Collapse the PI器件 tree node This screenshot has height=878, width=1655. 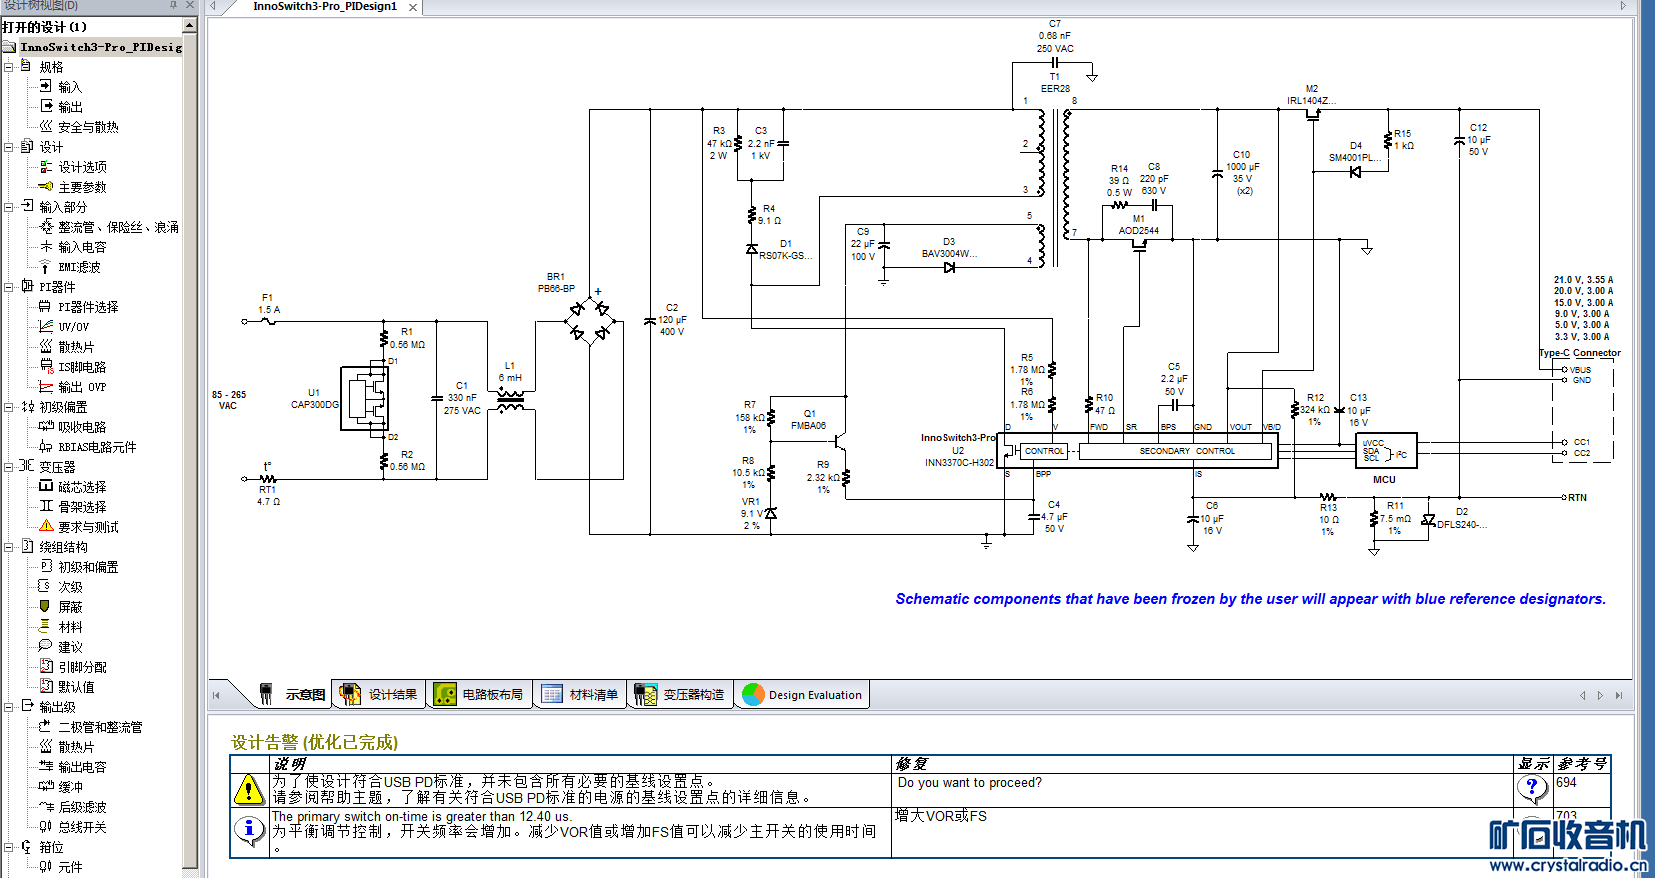[x=9, y=287]
